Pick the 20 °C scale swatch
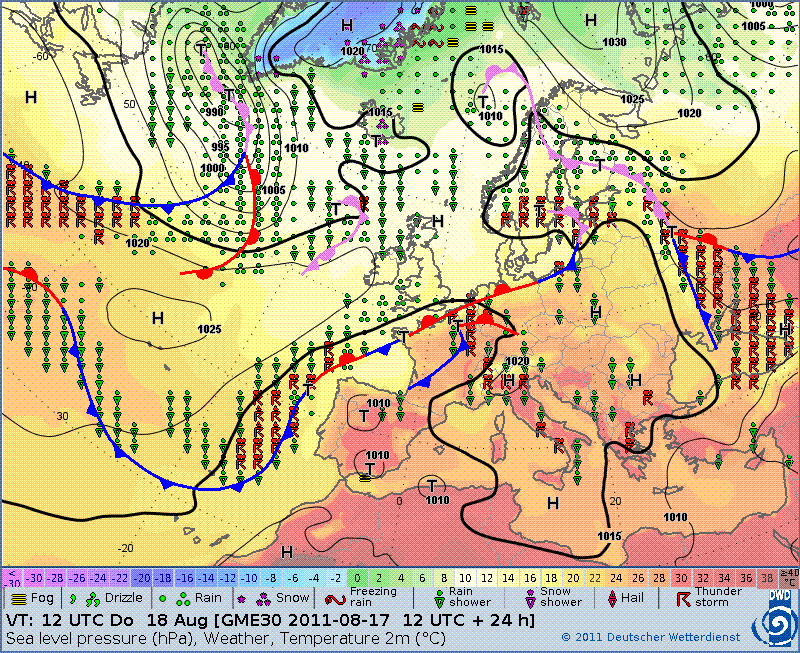Screen dimensions: 800x653 coord(573,579)
